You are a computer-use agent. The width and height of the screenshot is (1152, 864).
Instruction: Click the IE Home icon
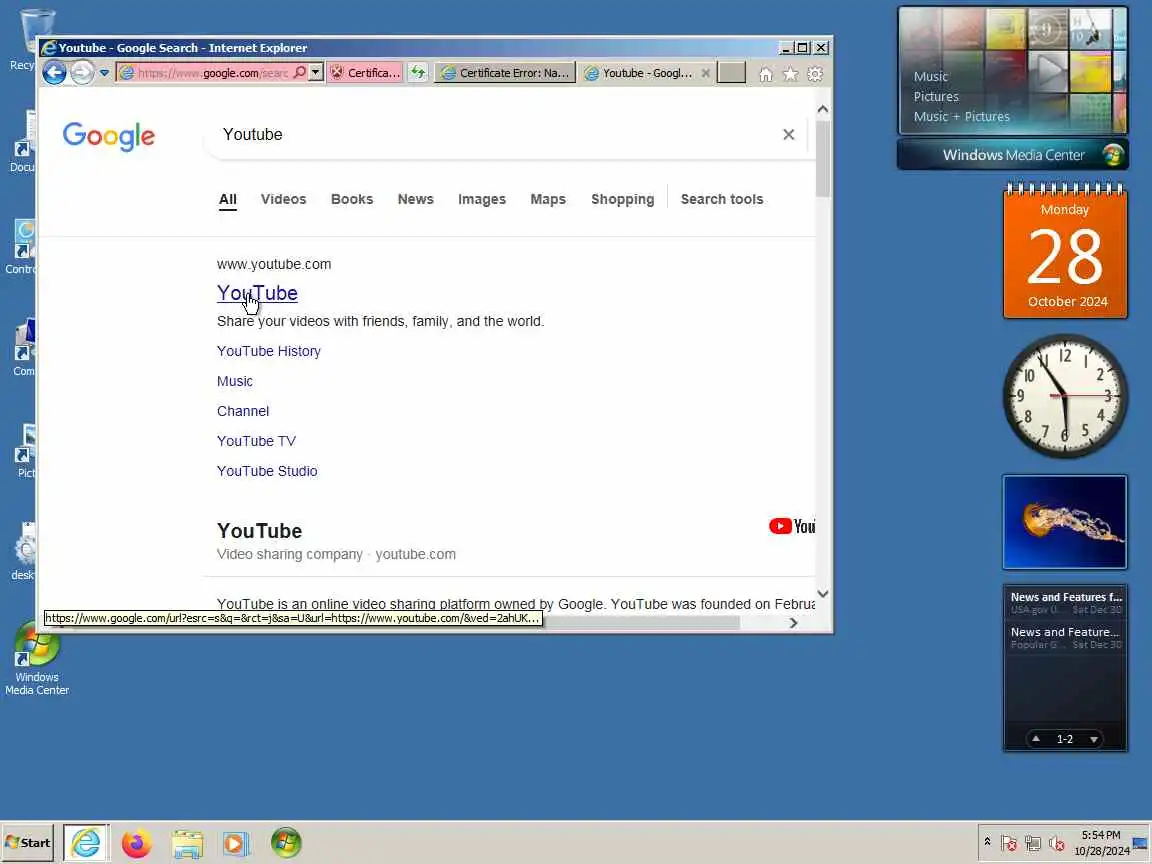click(766, 74)
